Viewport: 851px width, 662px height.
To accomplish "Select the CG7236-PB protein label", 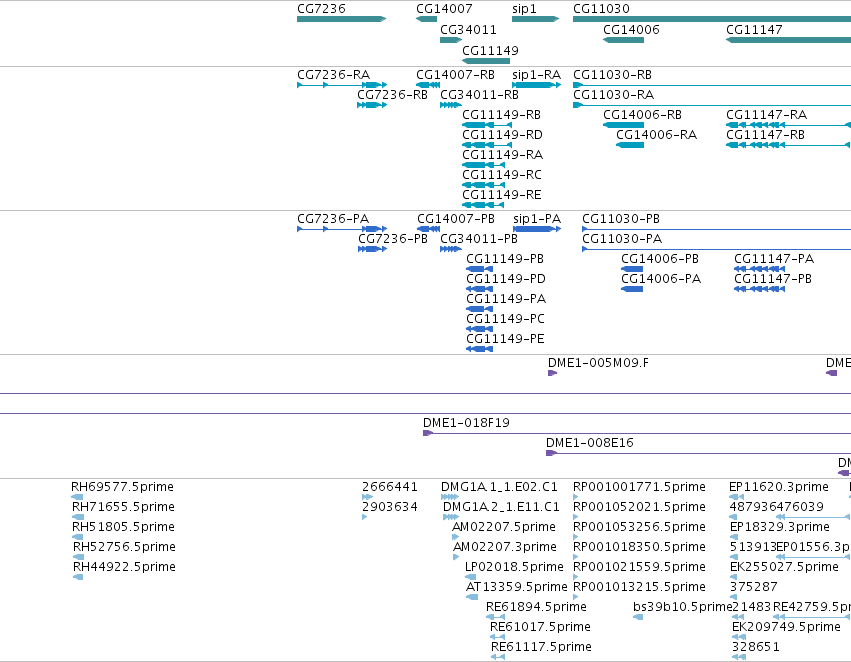I will 393,239.
